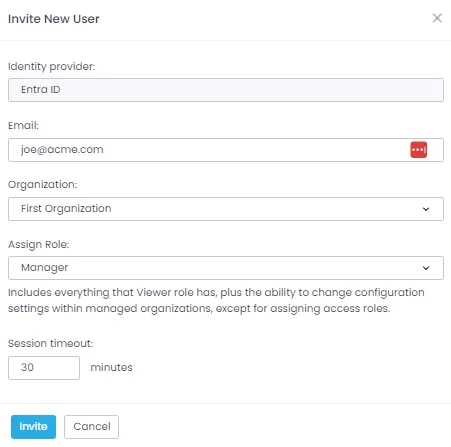Click the minutes unit text
This screenshot has width=451, height=447.
click(111, 368)
